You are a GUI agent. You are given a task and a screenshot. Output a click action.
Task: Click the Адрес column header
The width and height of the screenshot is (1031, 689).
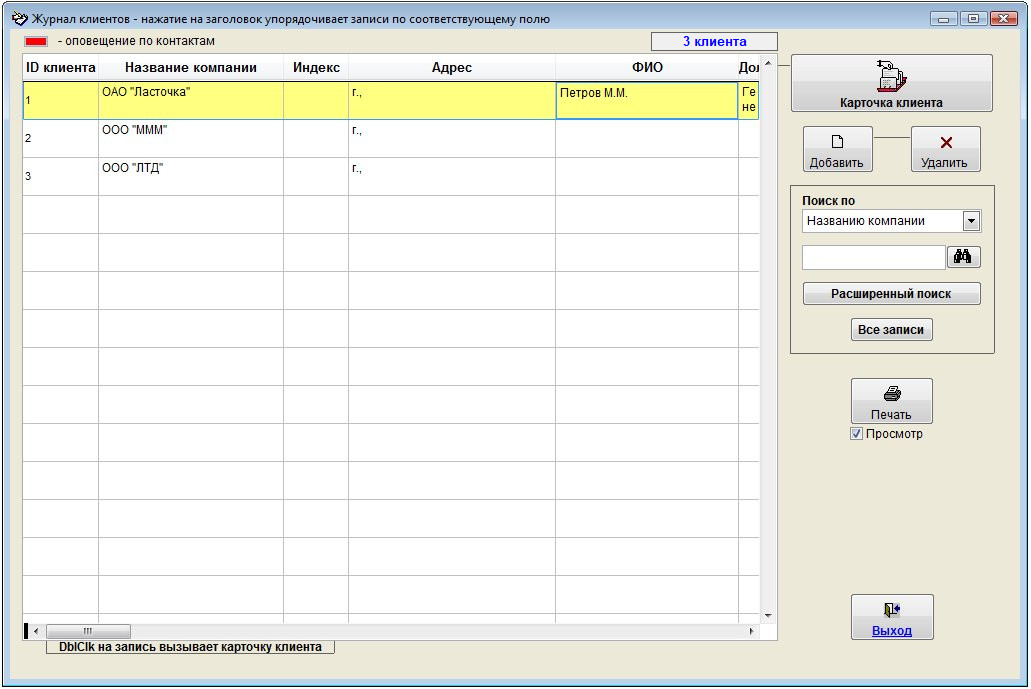tap(451, 68)
